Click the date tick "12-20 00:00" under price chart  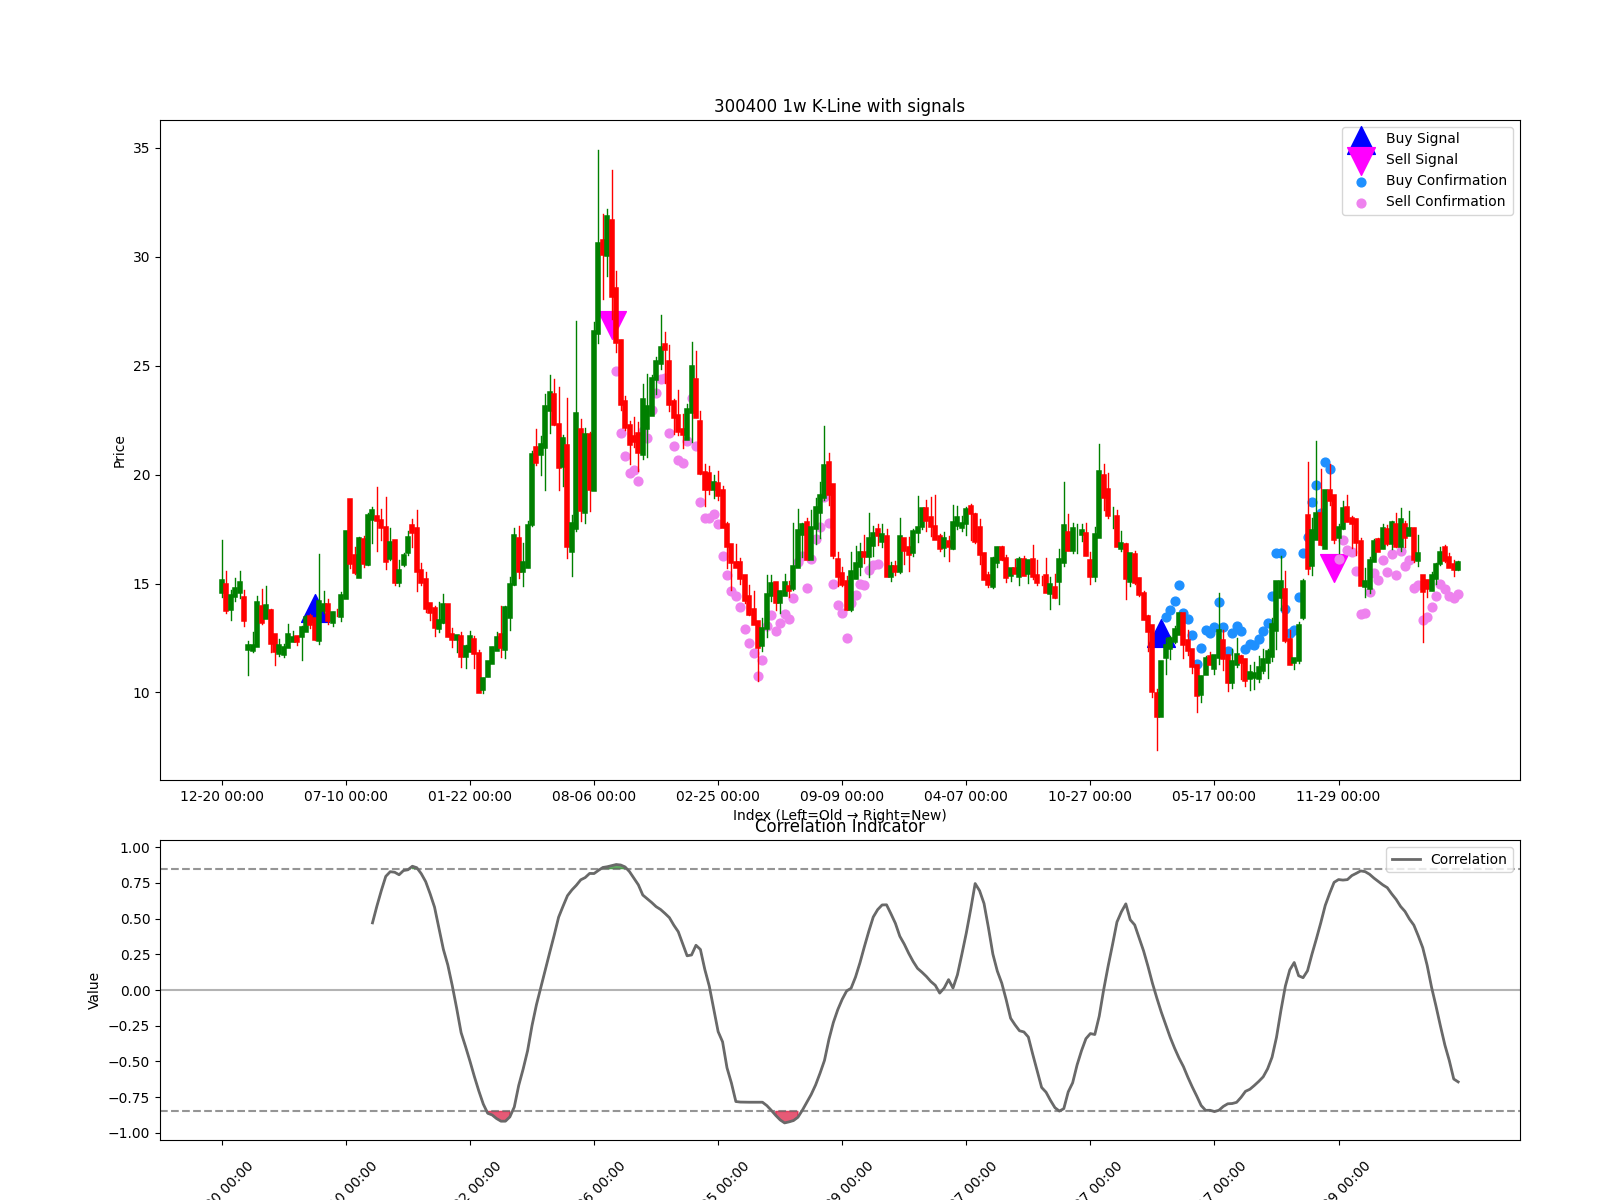[222, 797]
